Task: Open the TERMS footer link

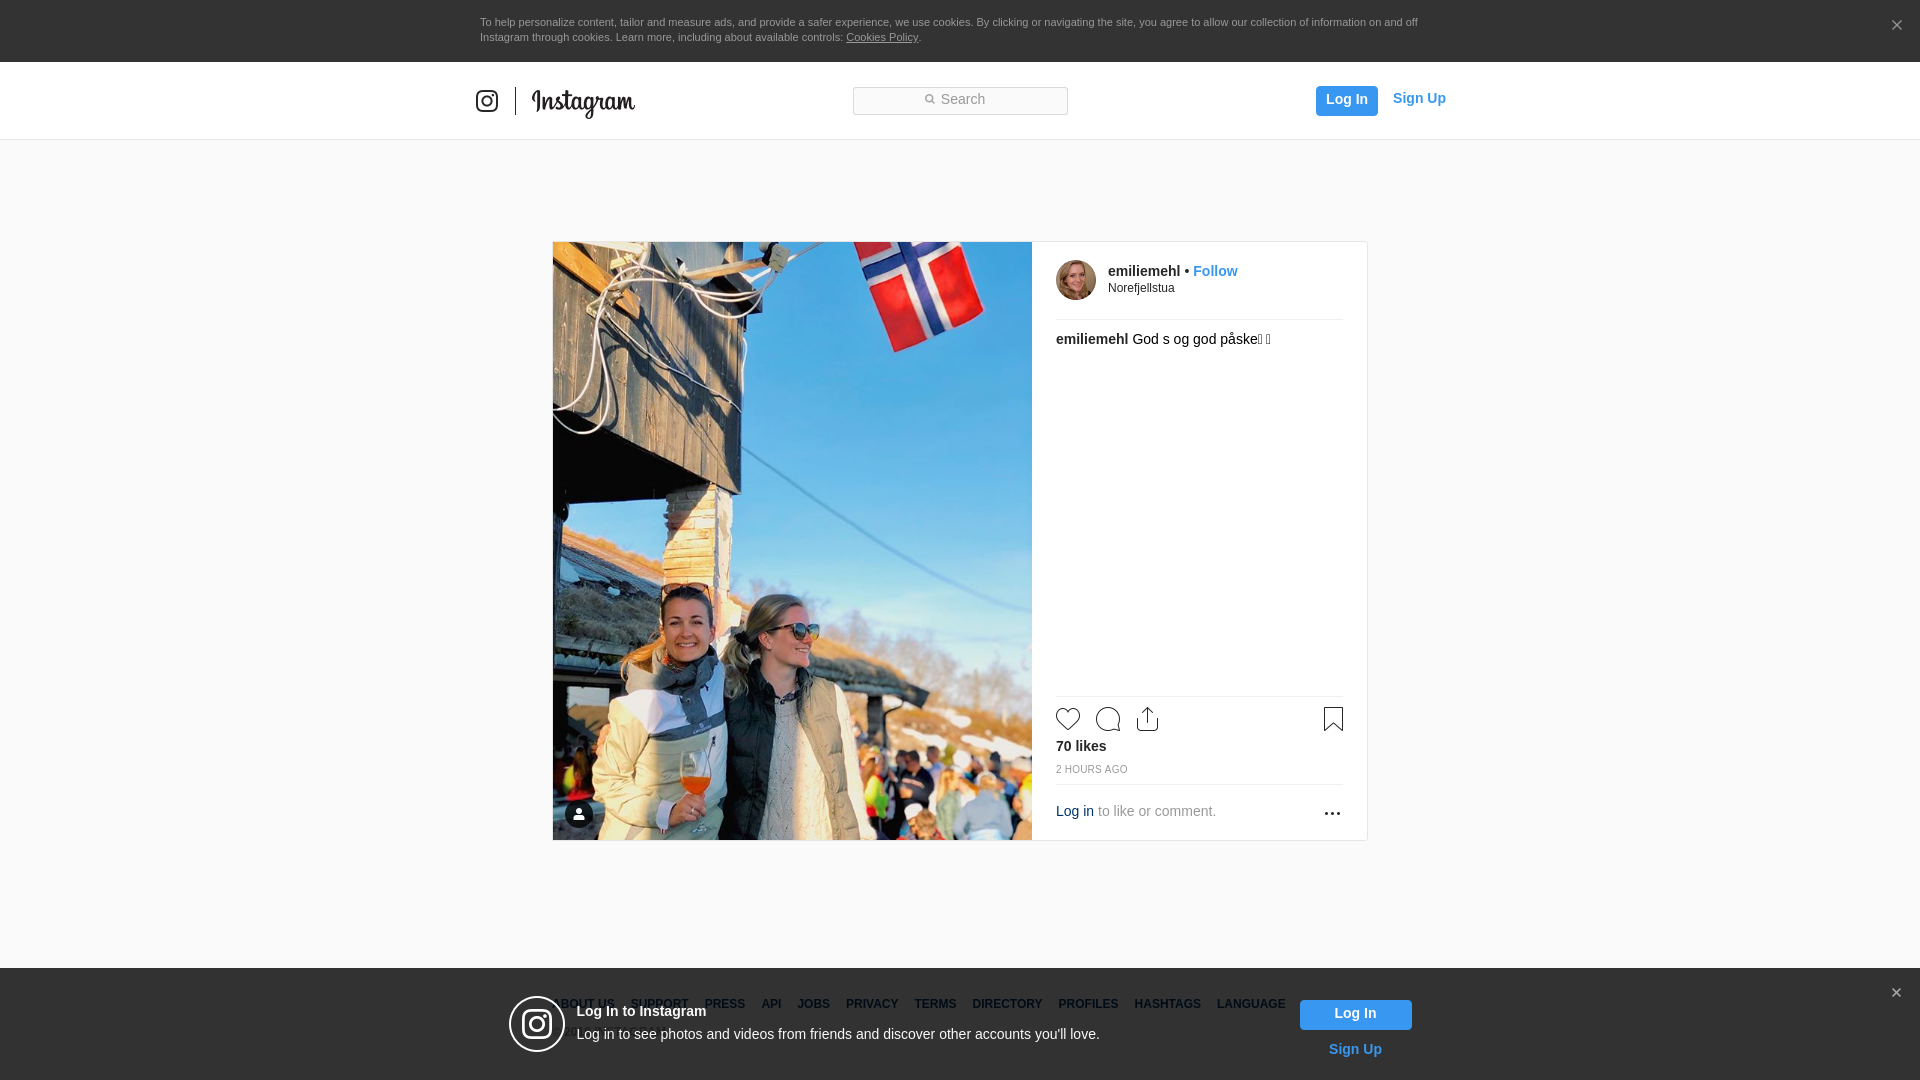Action: (935, 1004)
